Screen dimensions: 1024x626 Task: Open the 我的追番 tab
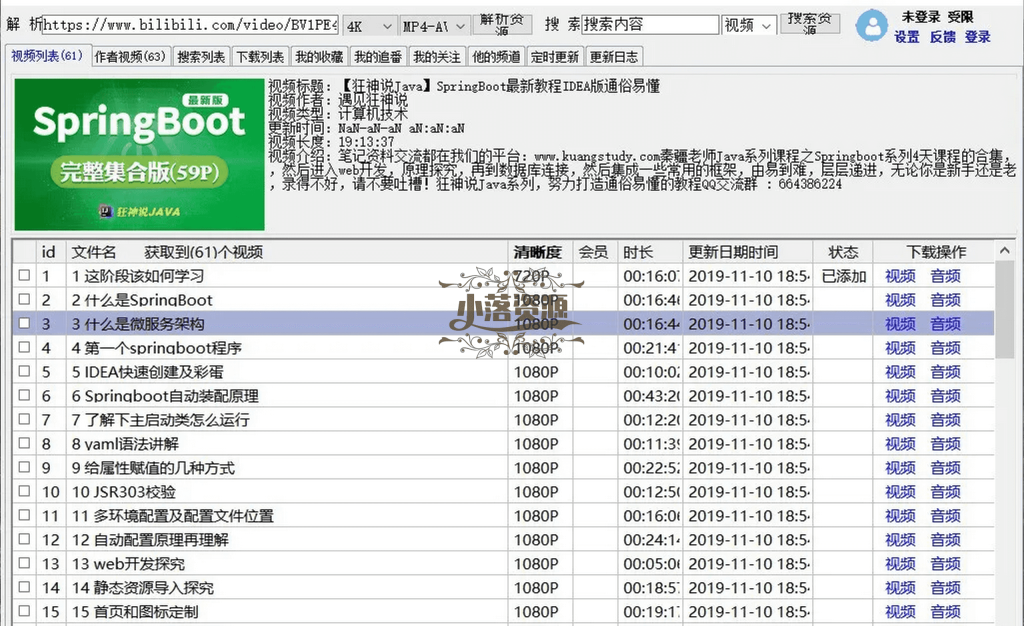point(377,57)
